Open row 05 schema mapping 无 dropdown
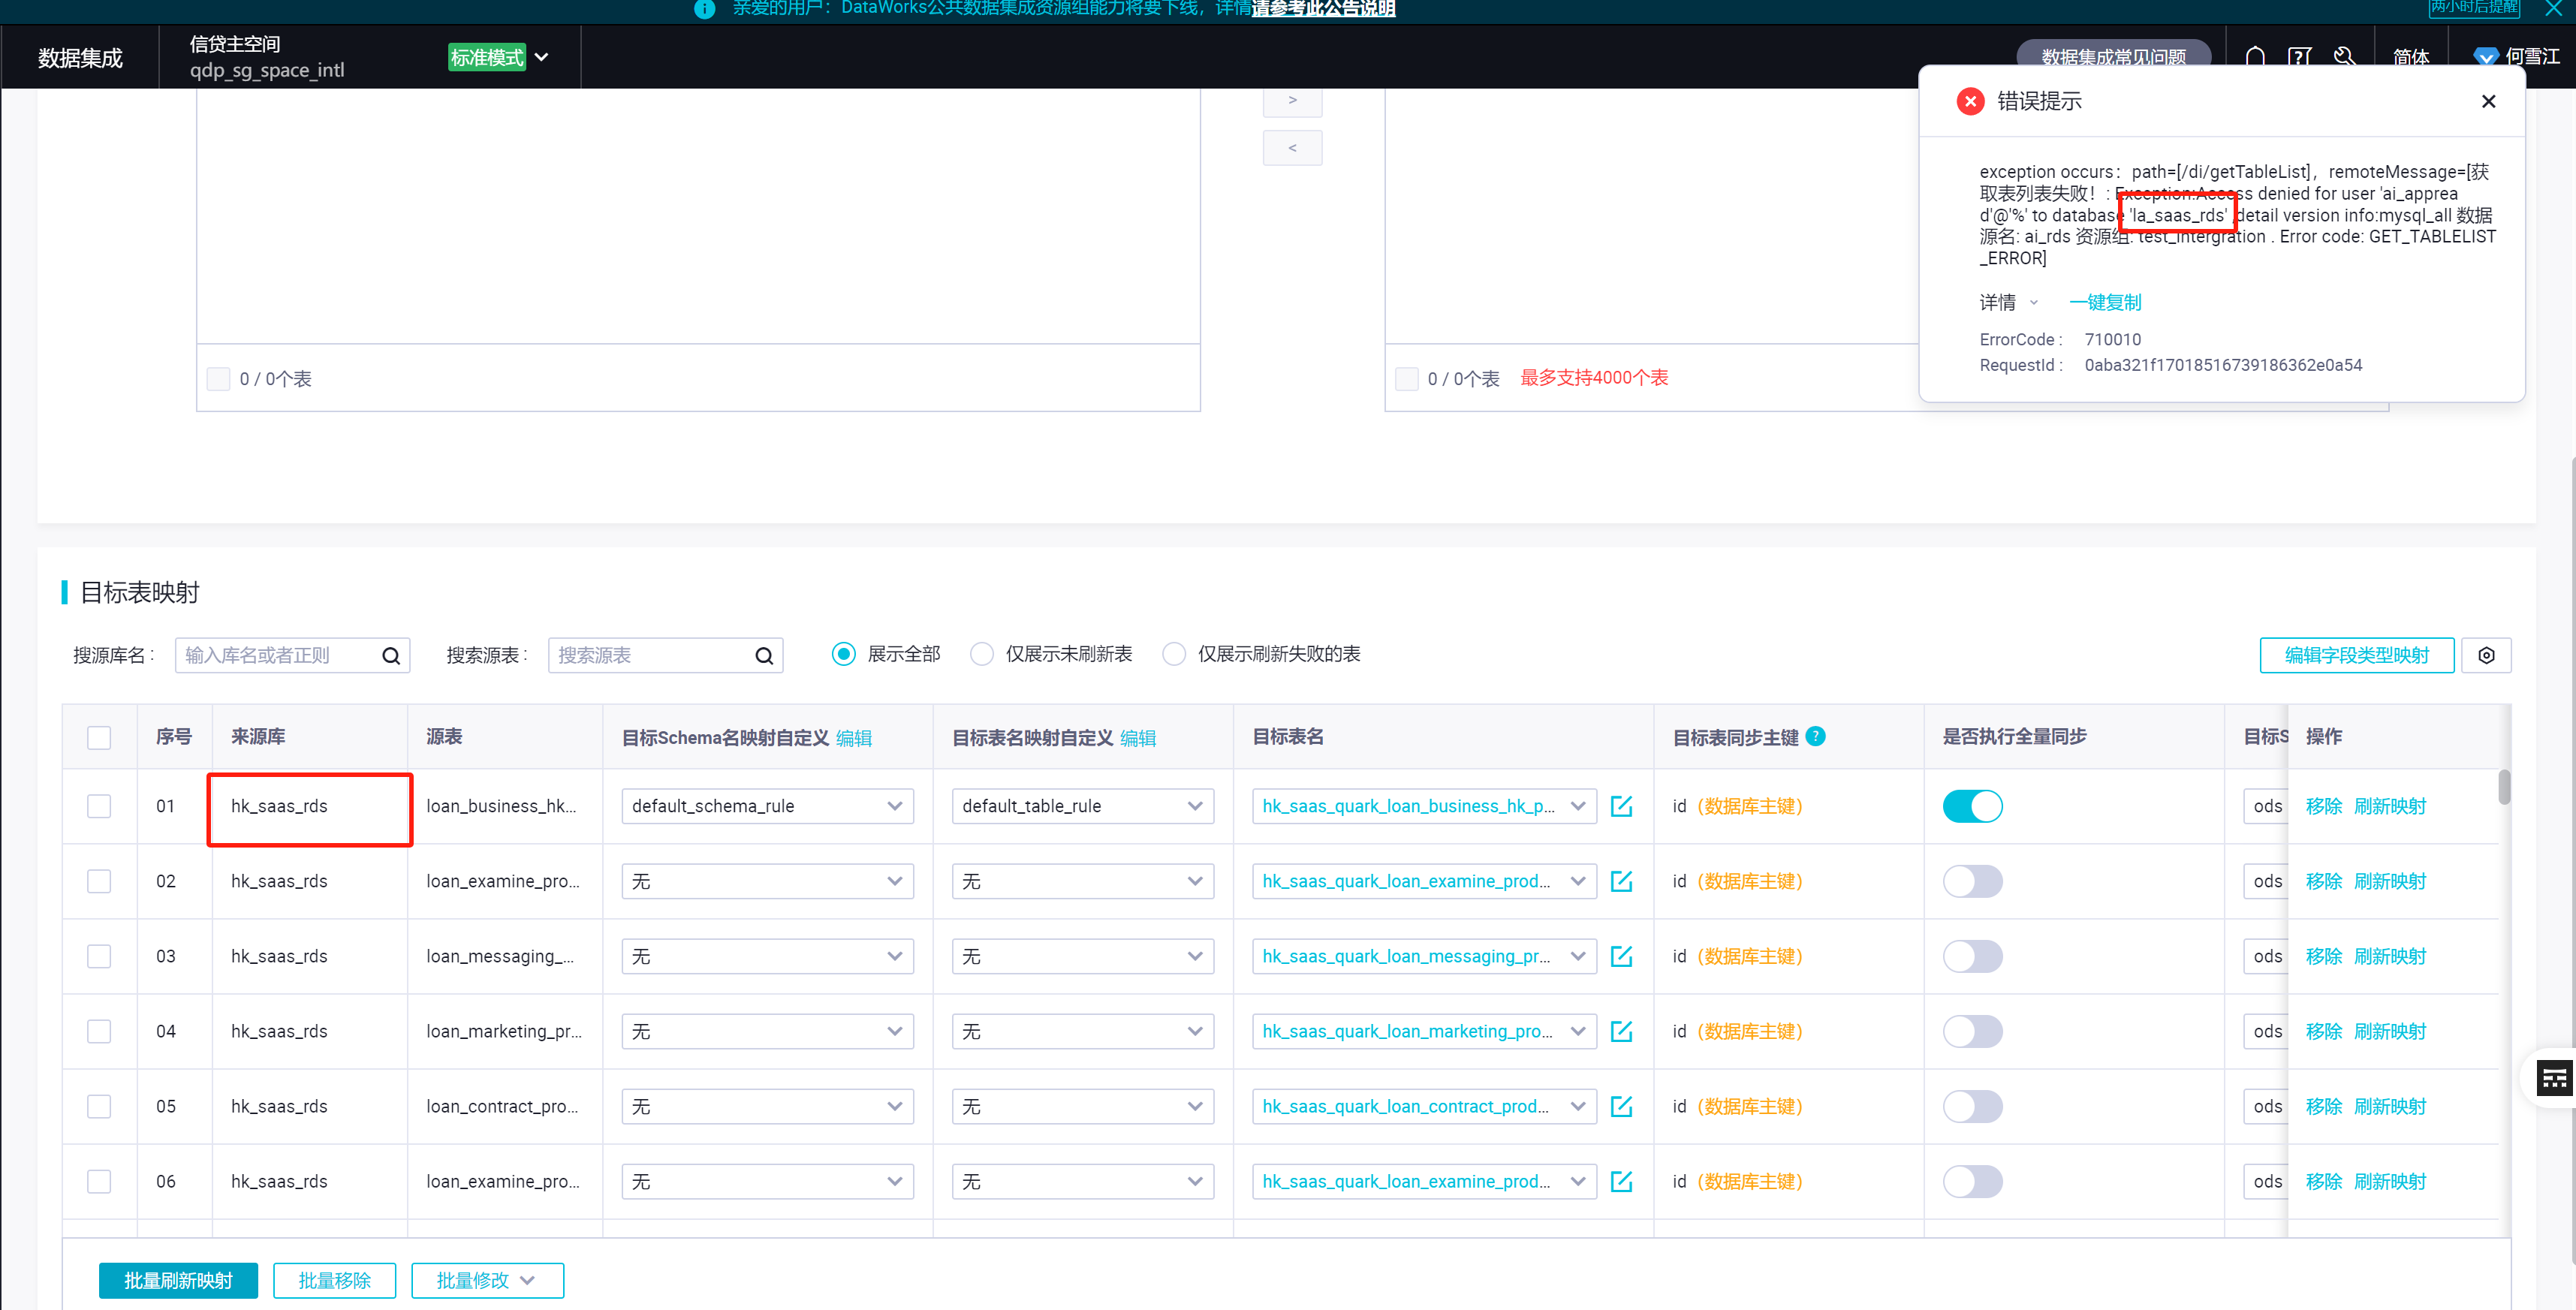The width and height of the screenshot is (2576, 1310). (x=767, y=1106)
